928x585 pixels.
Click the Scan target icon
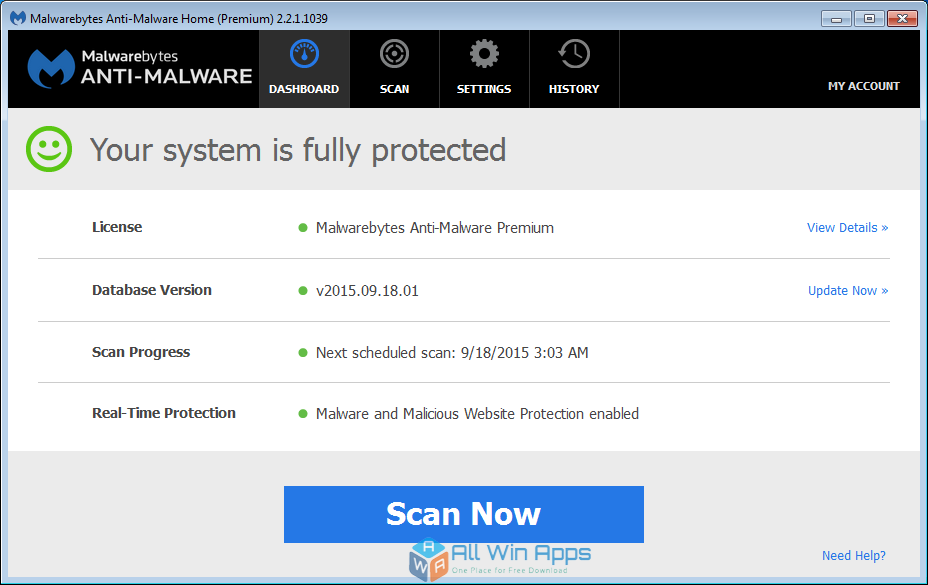click(394, 54)
